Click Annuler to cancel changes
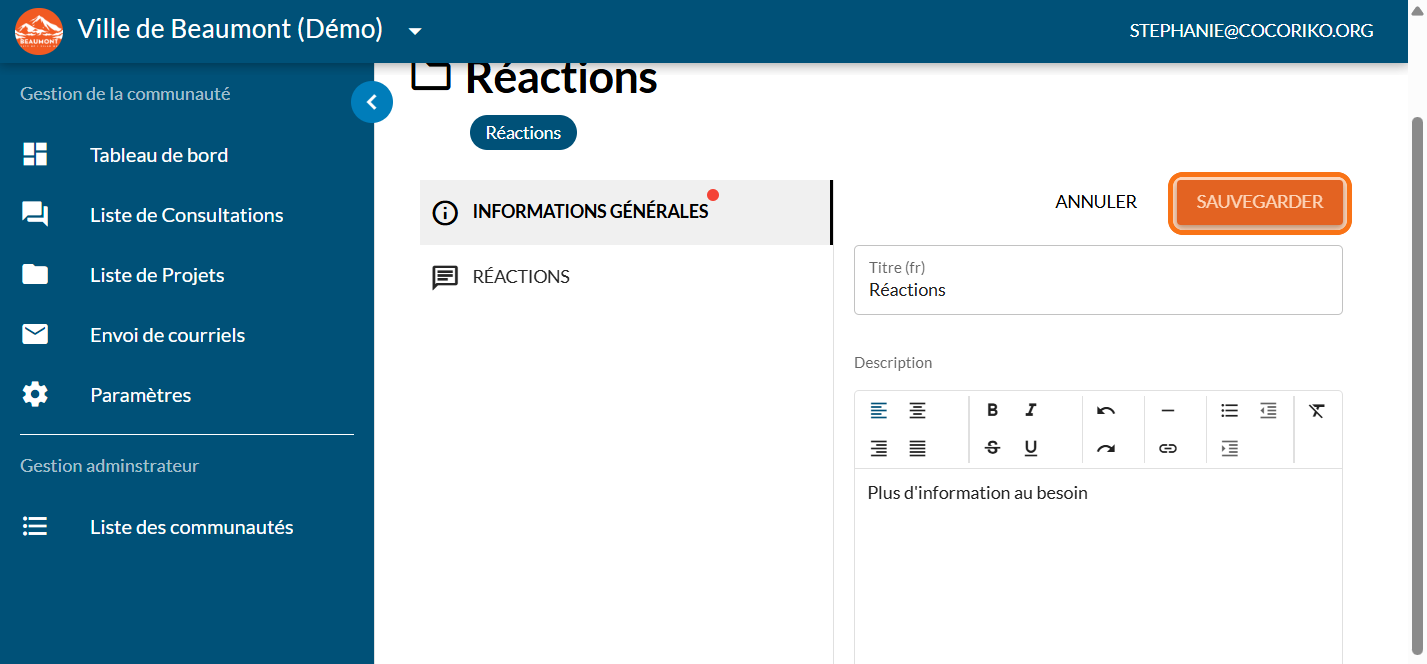Viewport: 1427px width, 664px height. [x=1096, y=202]
